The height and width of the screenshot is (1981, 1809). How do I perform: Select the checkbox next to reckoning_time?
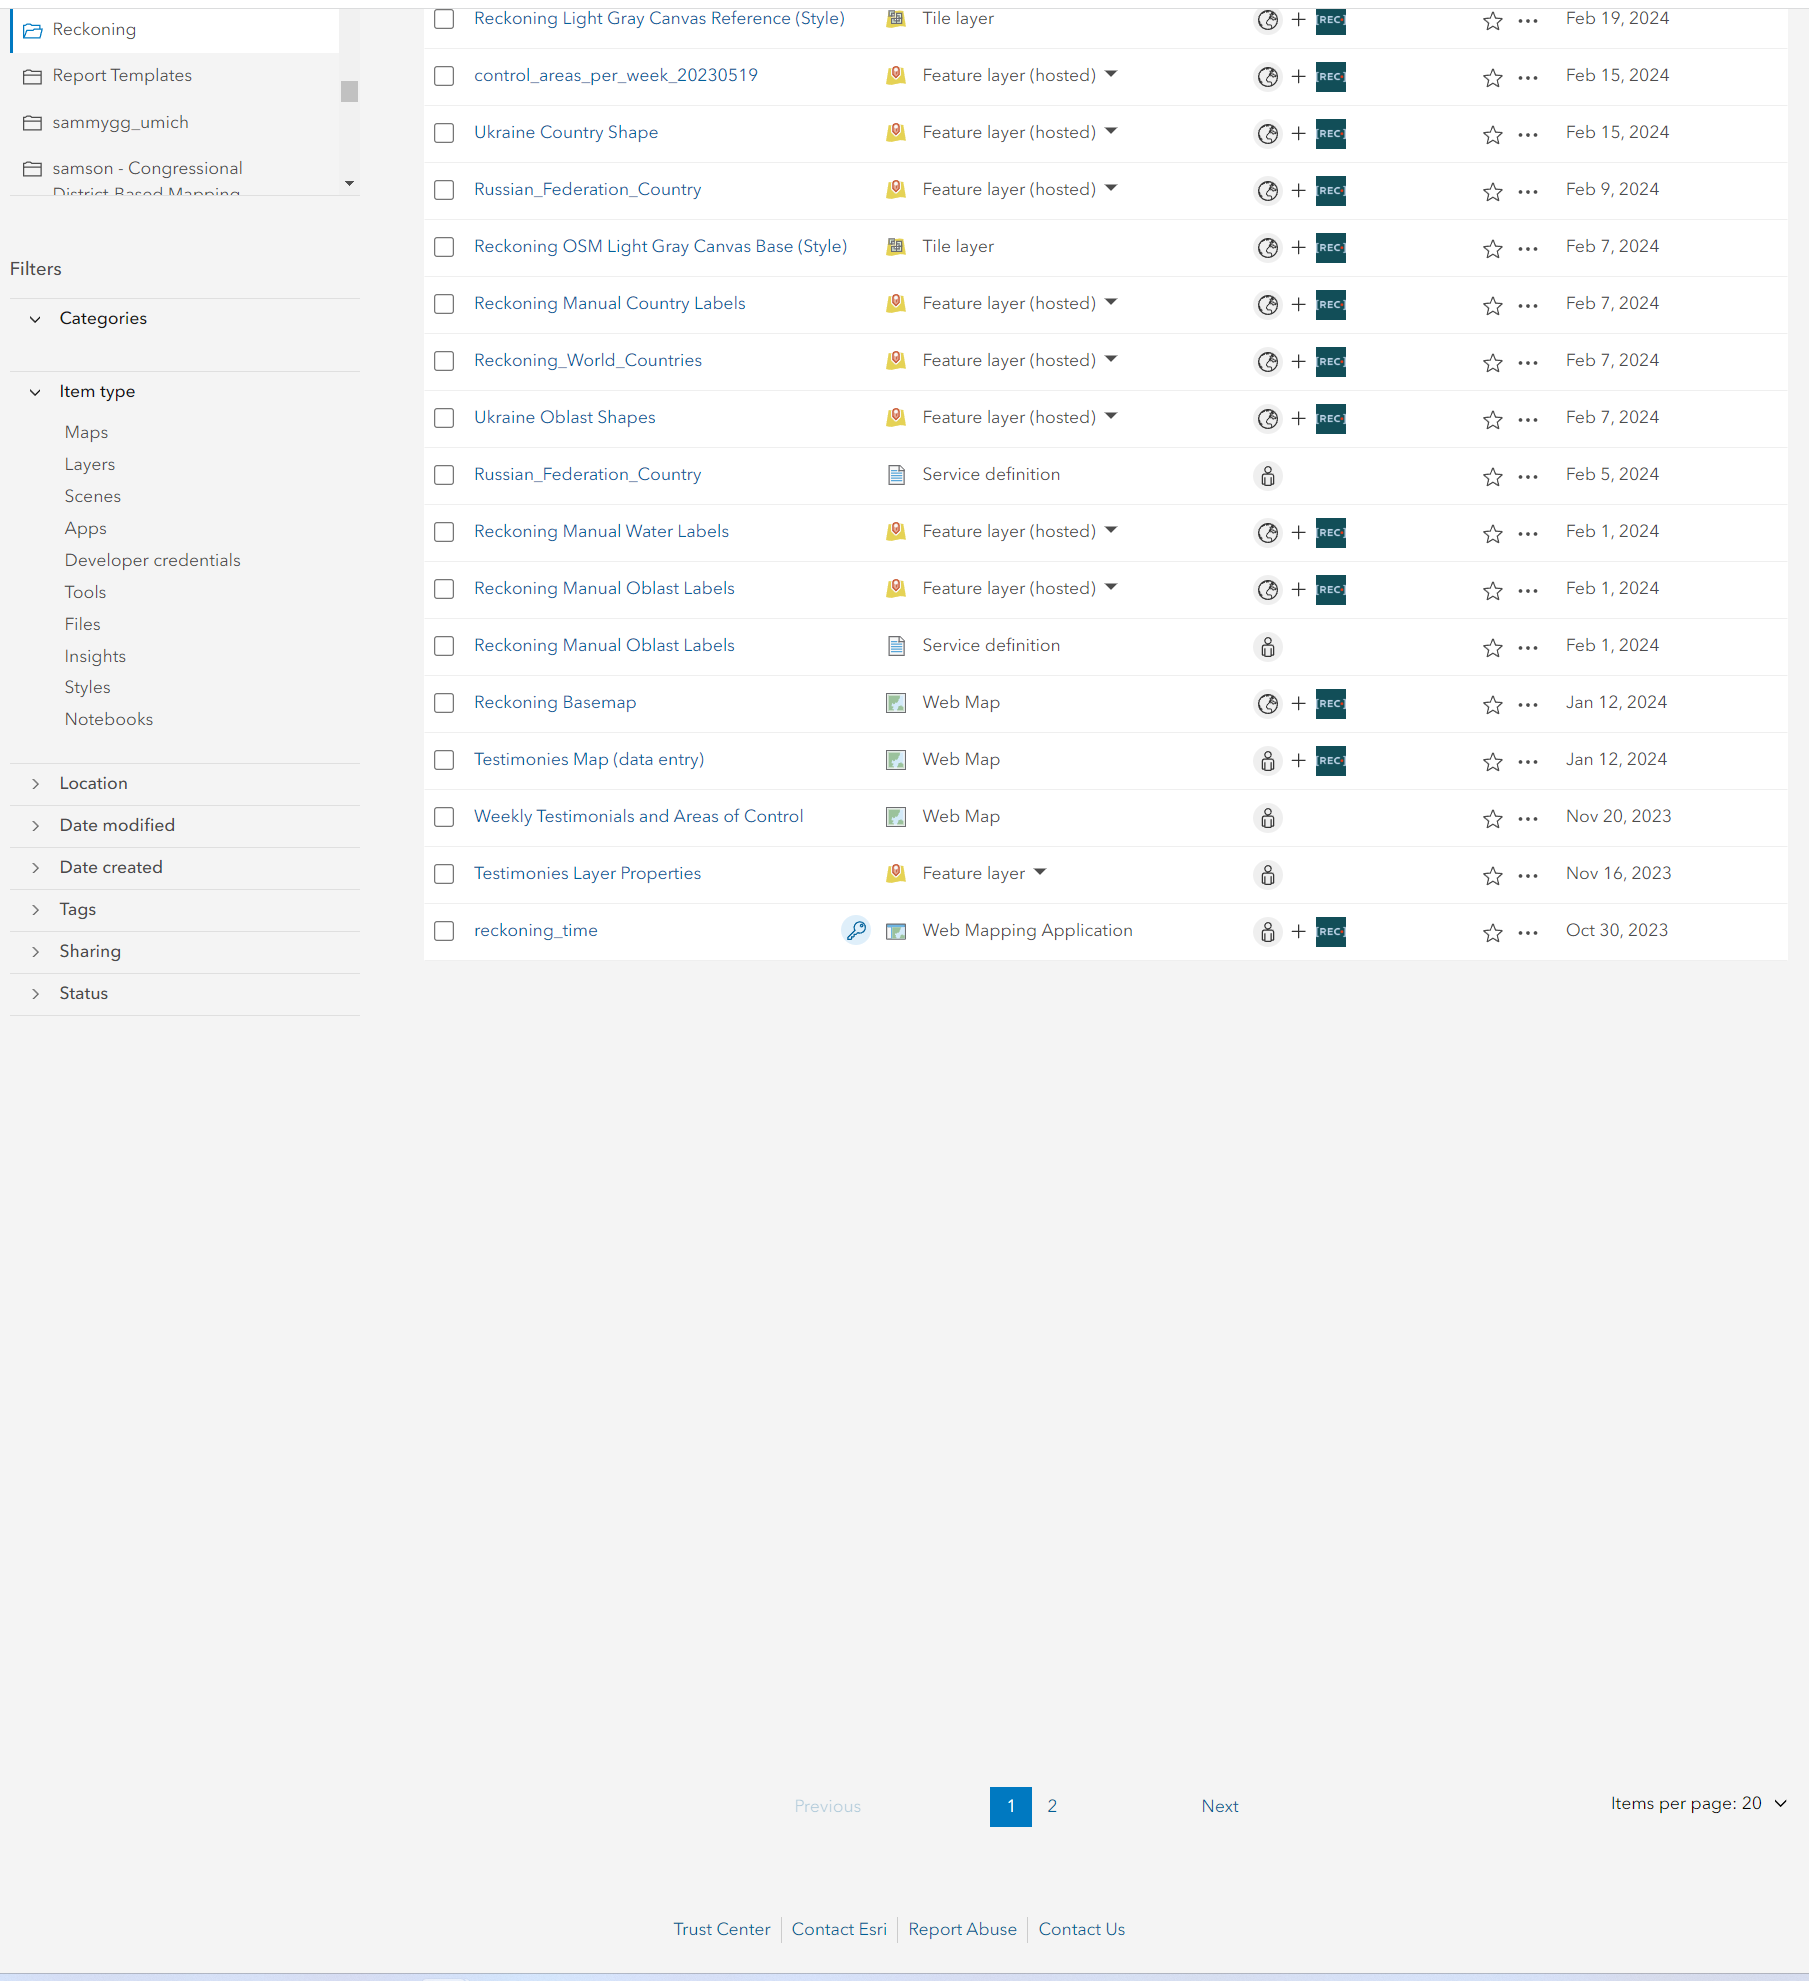pos(443,931)
